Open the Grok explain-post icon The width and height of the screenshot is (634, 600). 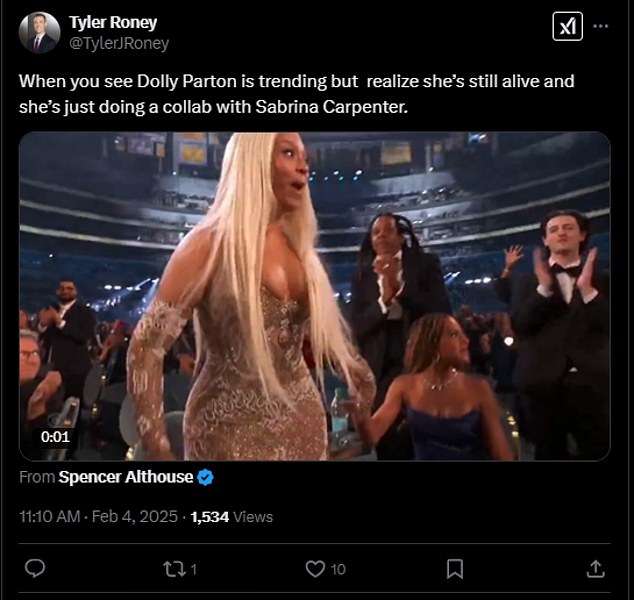click(567, 27)
